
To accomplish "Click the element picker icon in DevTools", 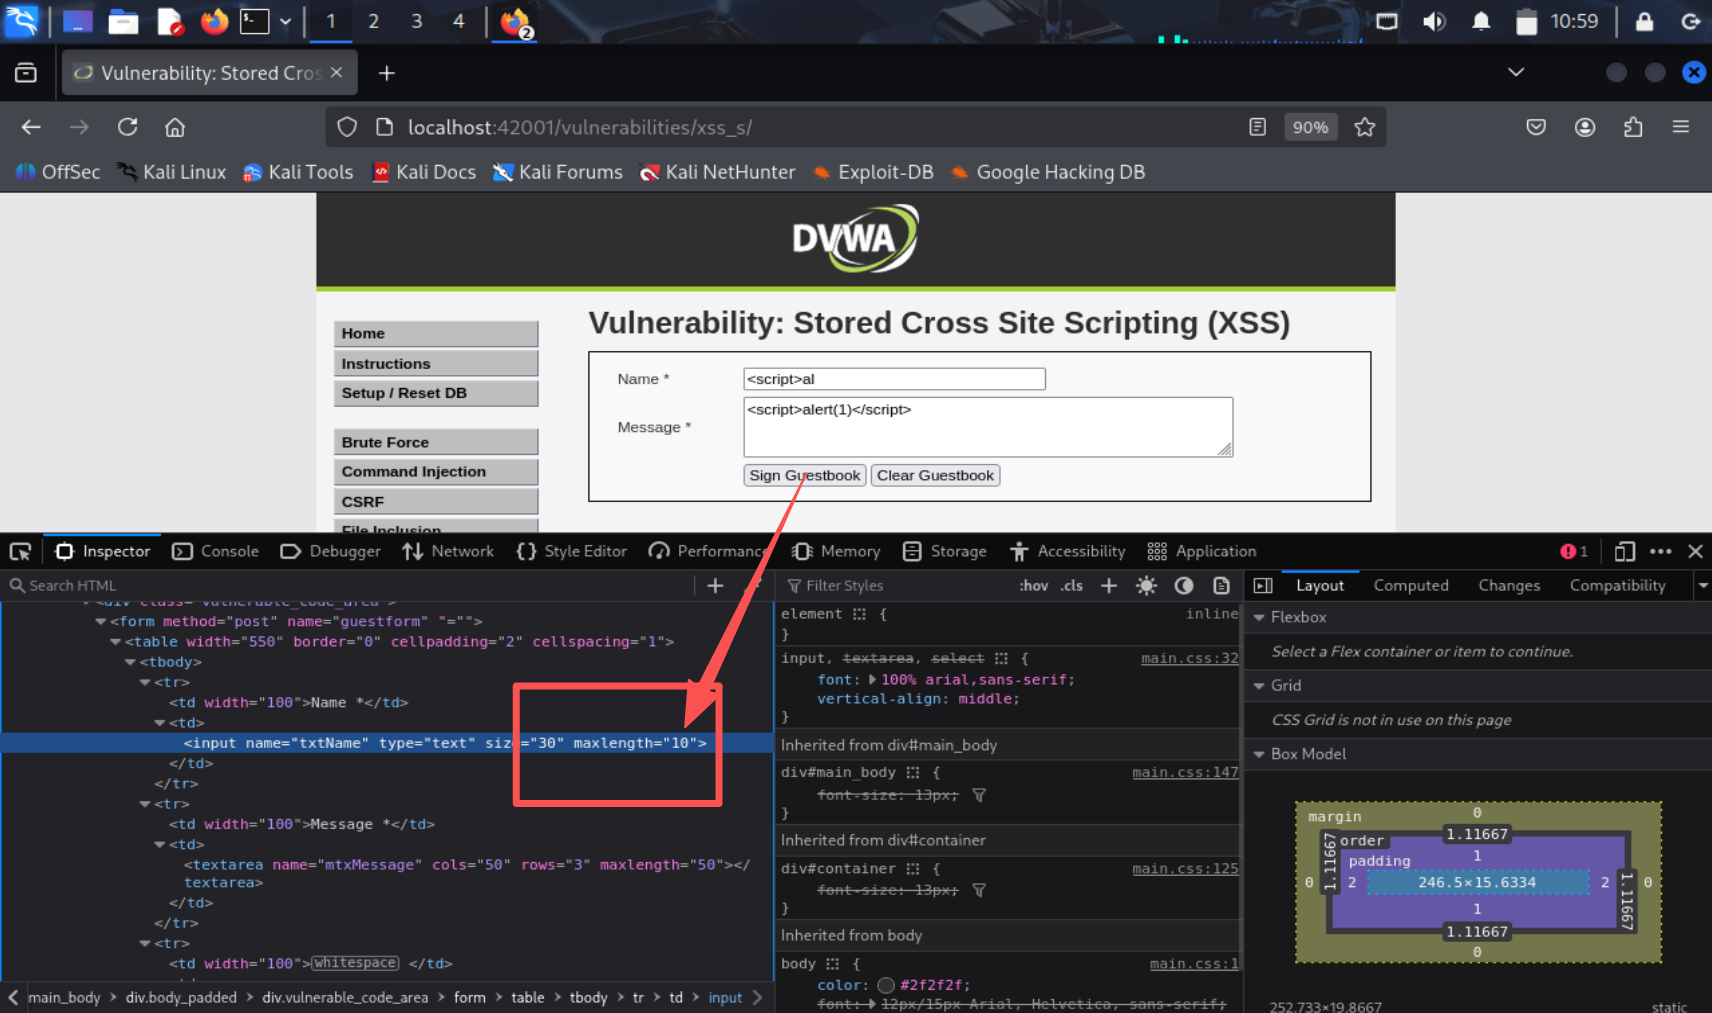I will [20, 551].
